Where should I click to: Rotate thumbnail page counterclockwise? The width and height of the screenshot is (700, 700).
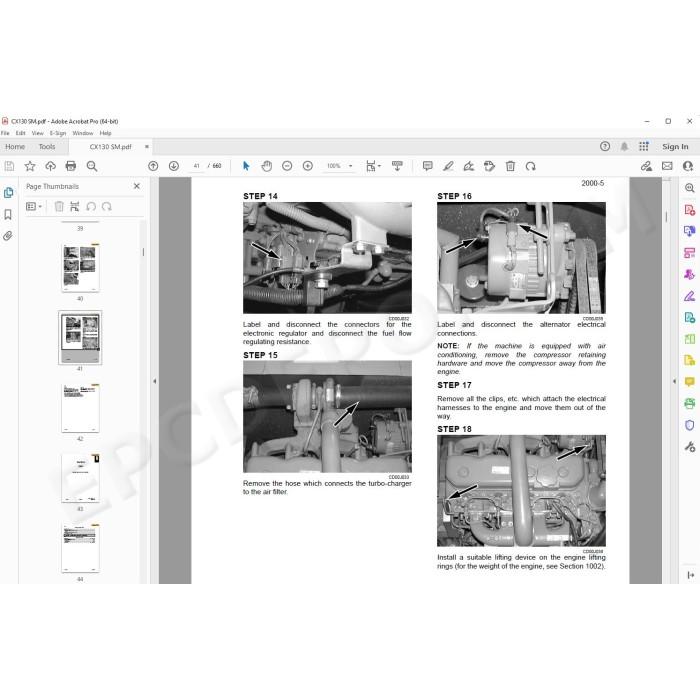[x=91, y=206]
